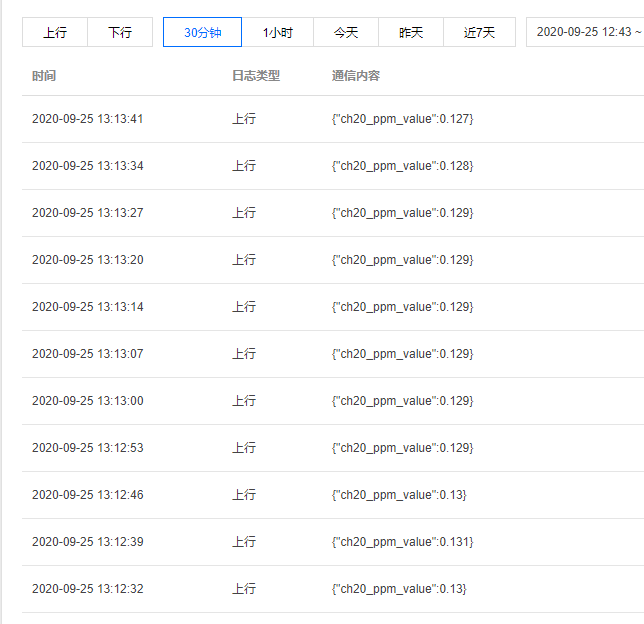Image resolution: width=644 pixels, height=624 pixels.
Task: Select the log row at 13:13:00
Action: [333, 401]
